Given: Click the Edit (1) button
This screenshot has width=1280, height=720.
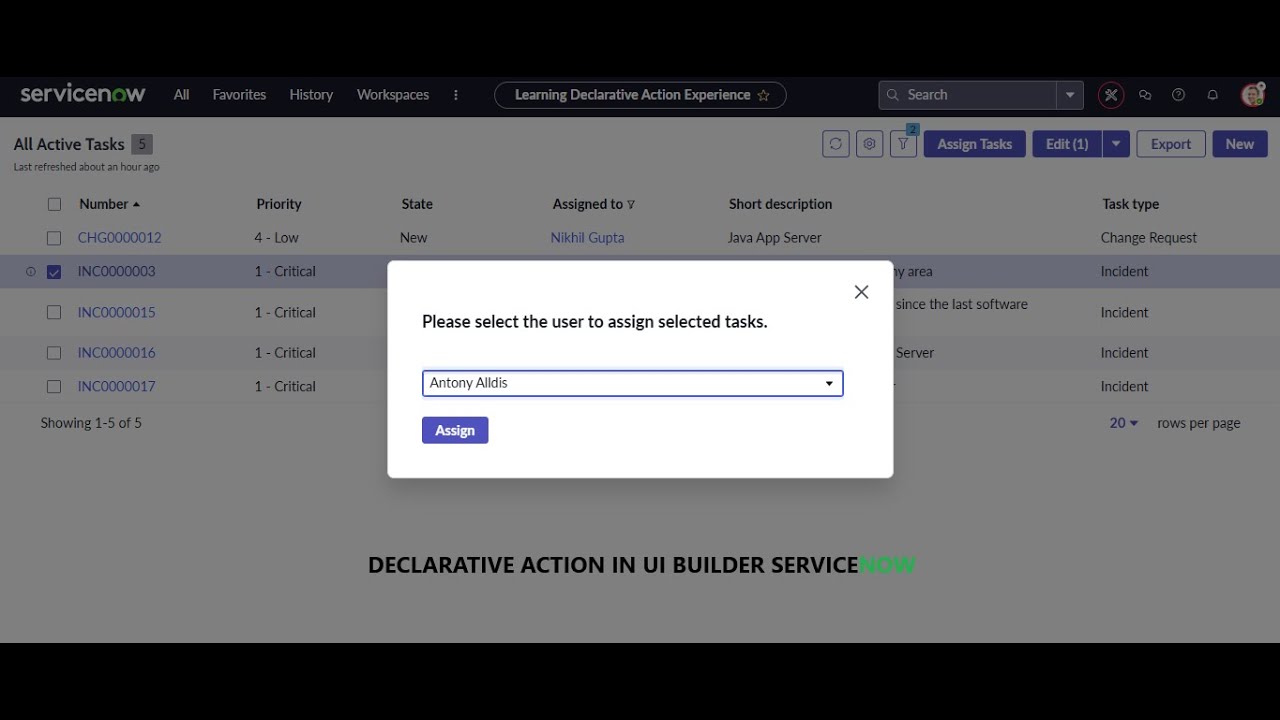Looking at the screenshot, I should click(1067, 144).
